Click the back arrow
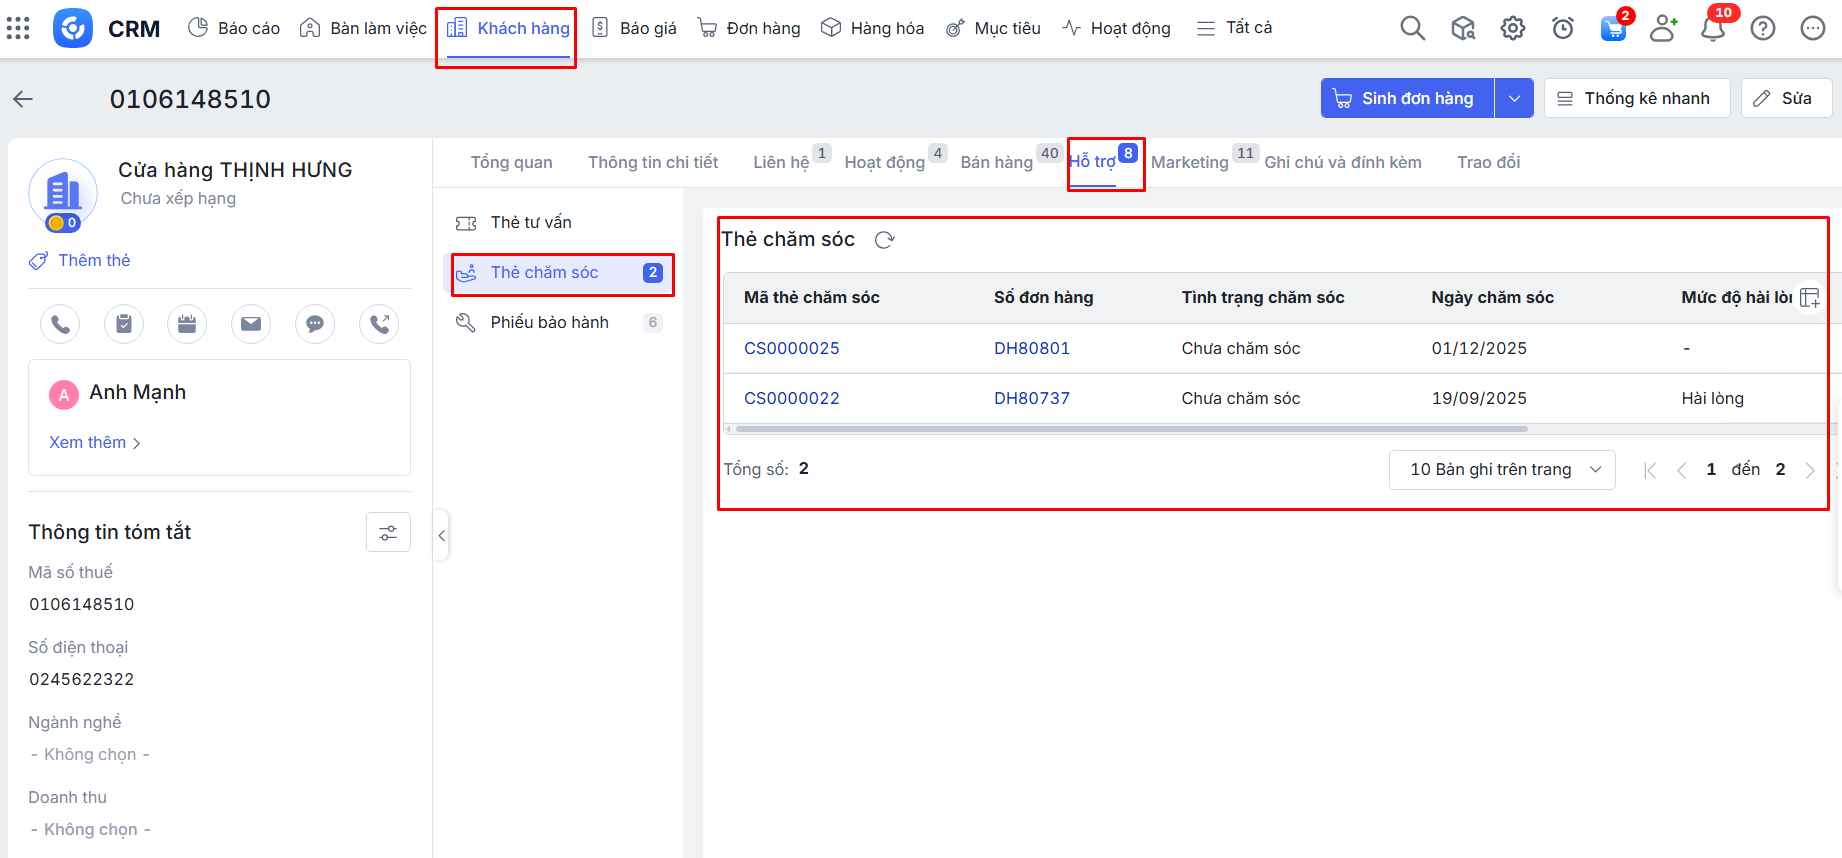This screenshot has height=858, width=1842. (23, 99)
